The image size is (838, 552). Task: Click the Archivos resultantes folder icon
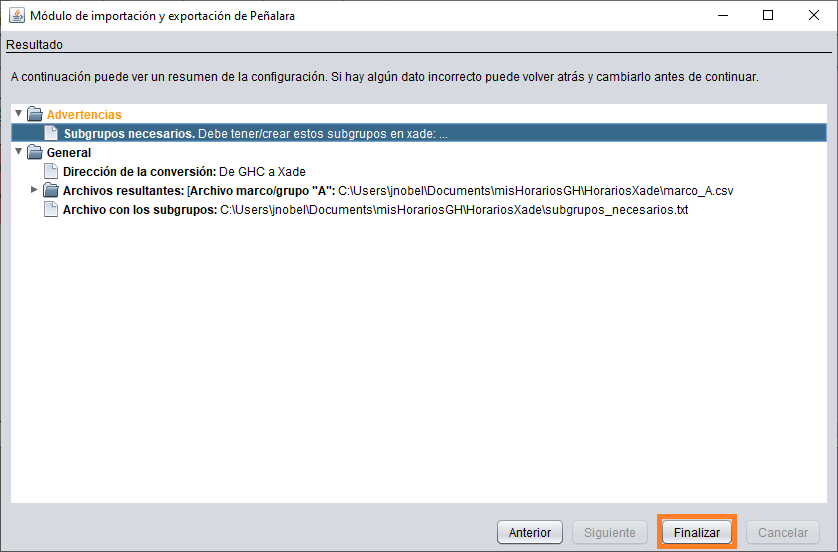(x=51, y=191)
